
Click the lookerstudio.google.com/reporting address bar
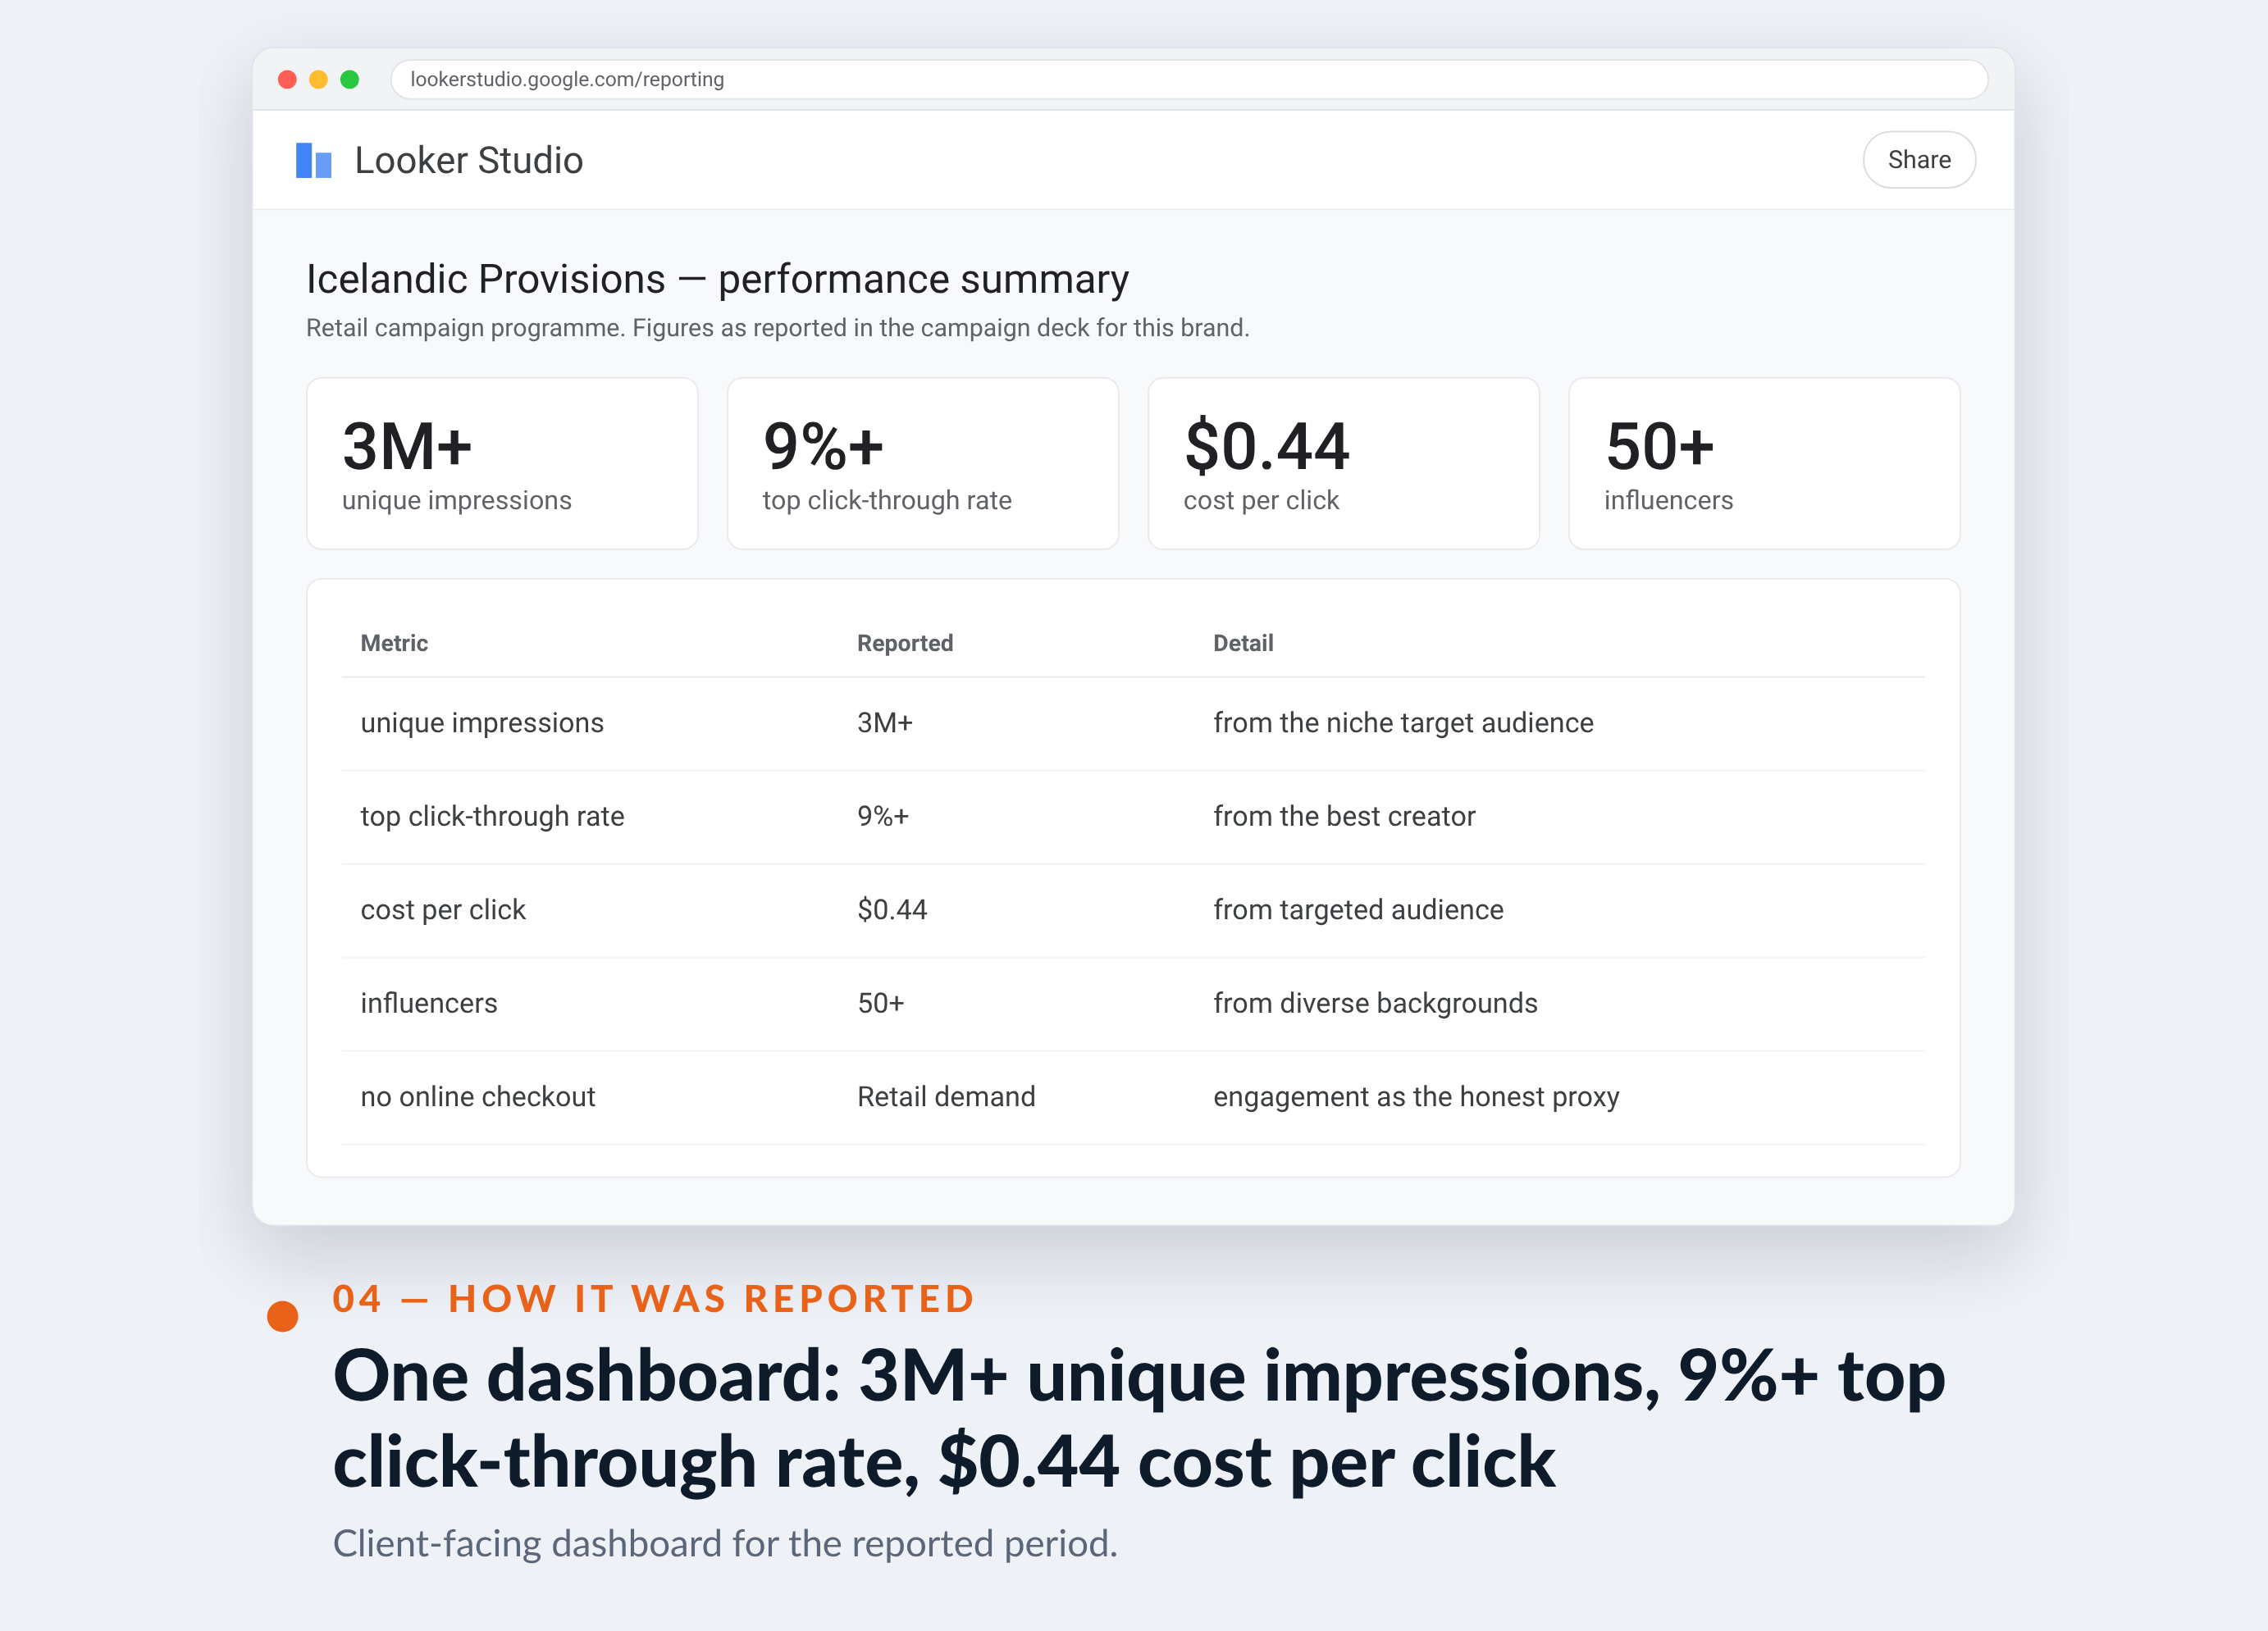(1188, 79)
